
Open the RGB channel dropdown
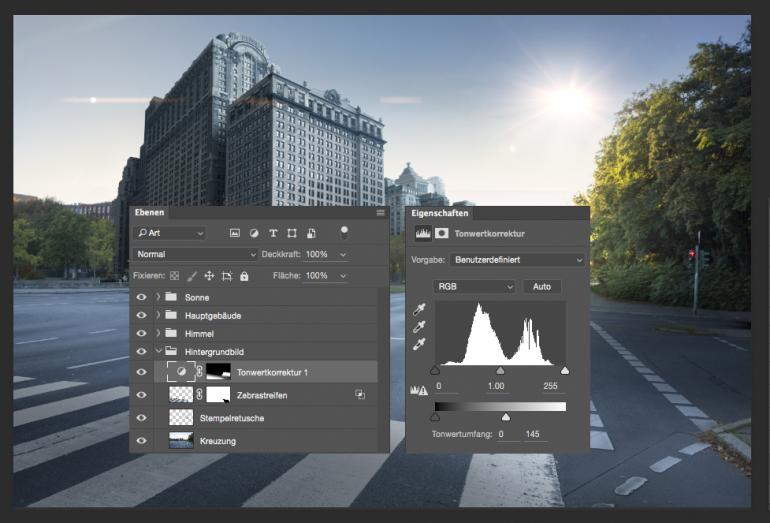474,286
